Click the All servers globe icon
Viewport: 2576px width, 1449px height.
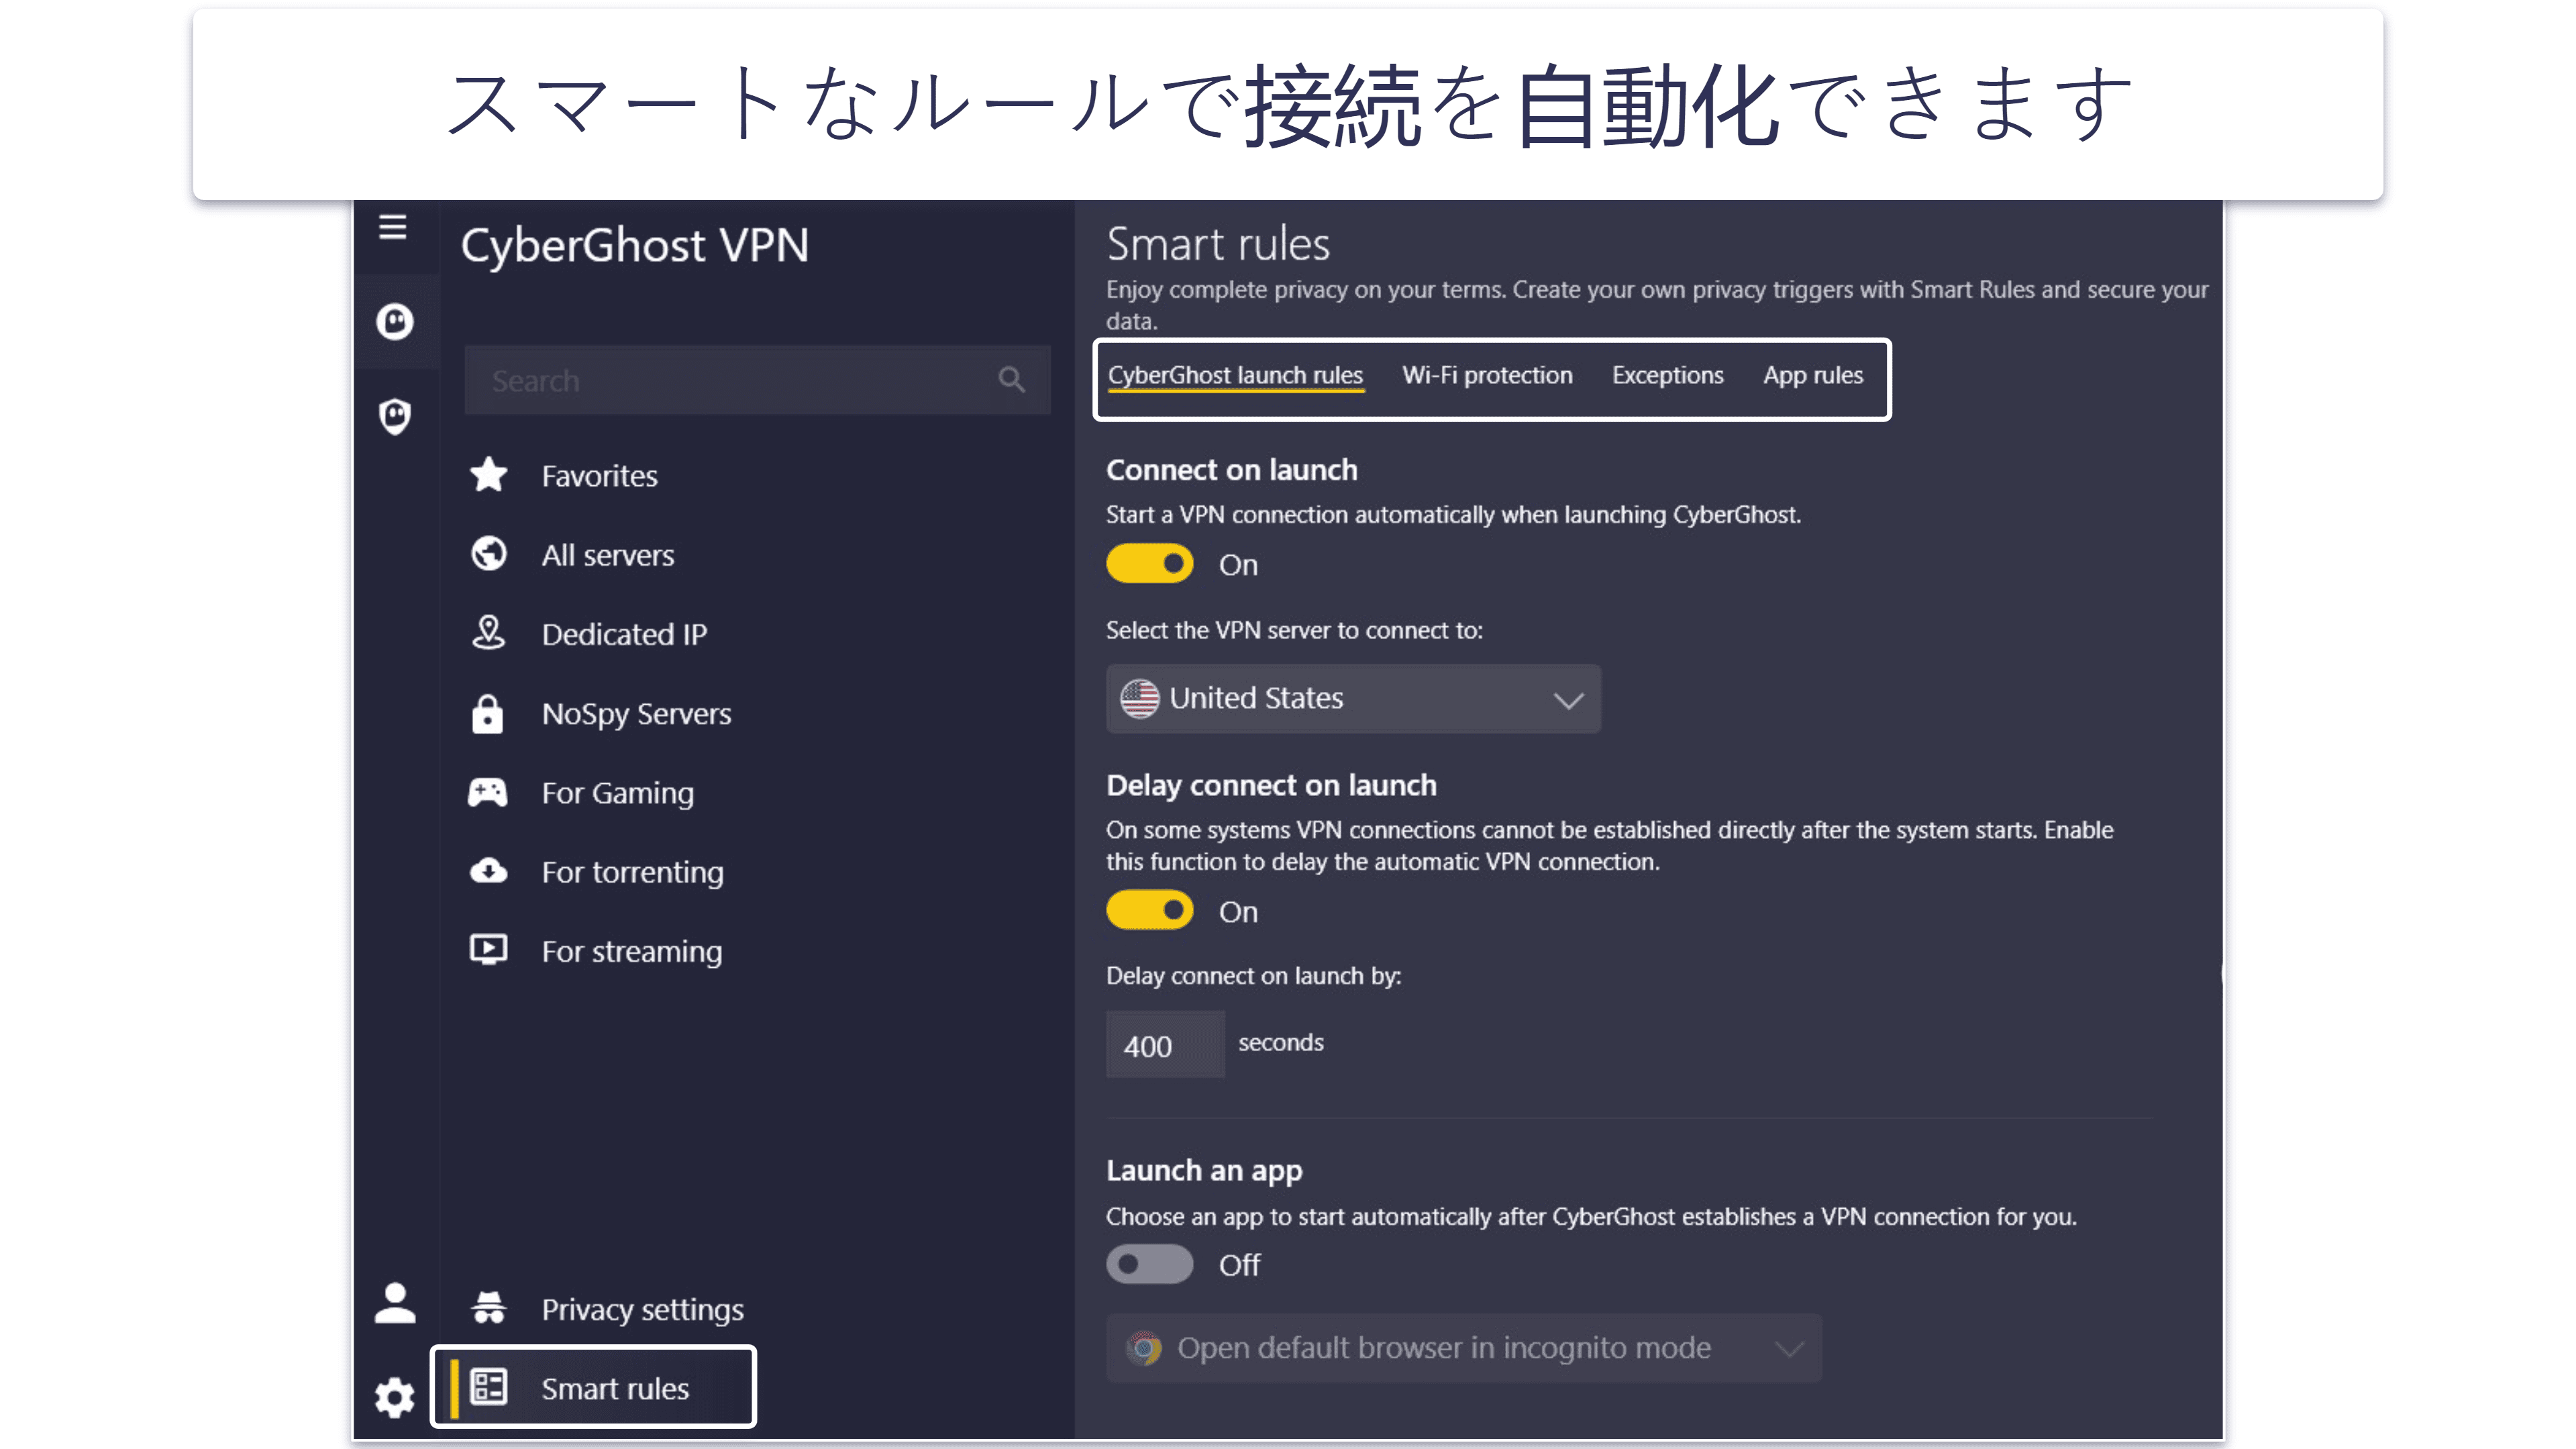pos(489,554)
